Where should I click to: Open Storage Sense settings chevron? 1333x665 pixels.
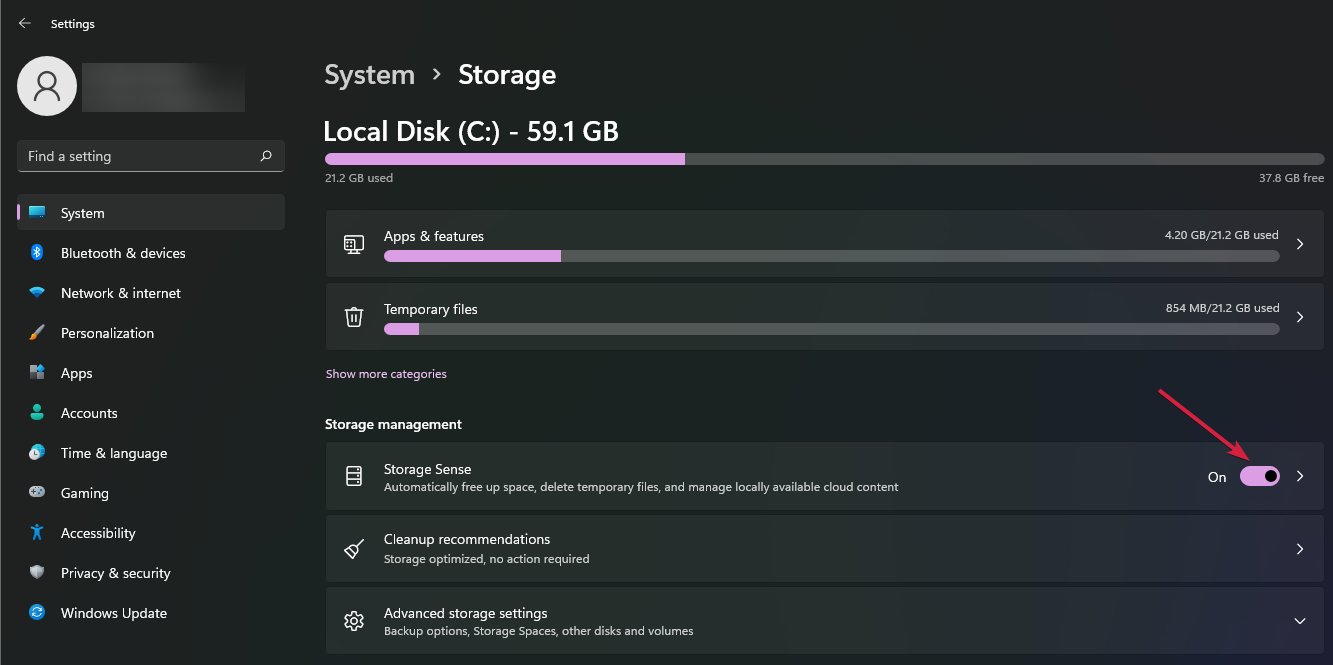tap(1300, 477)
